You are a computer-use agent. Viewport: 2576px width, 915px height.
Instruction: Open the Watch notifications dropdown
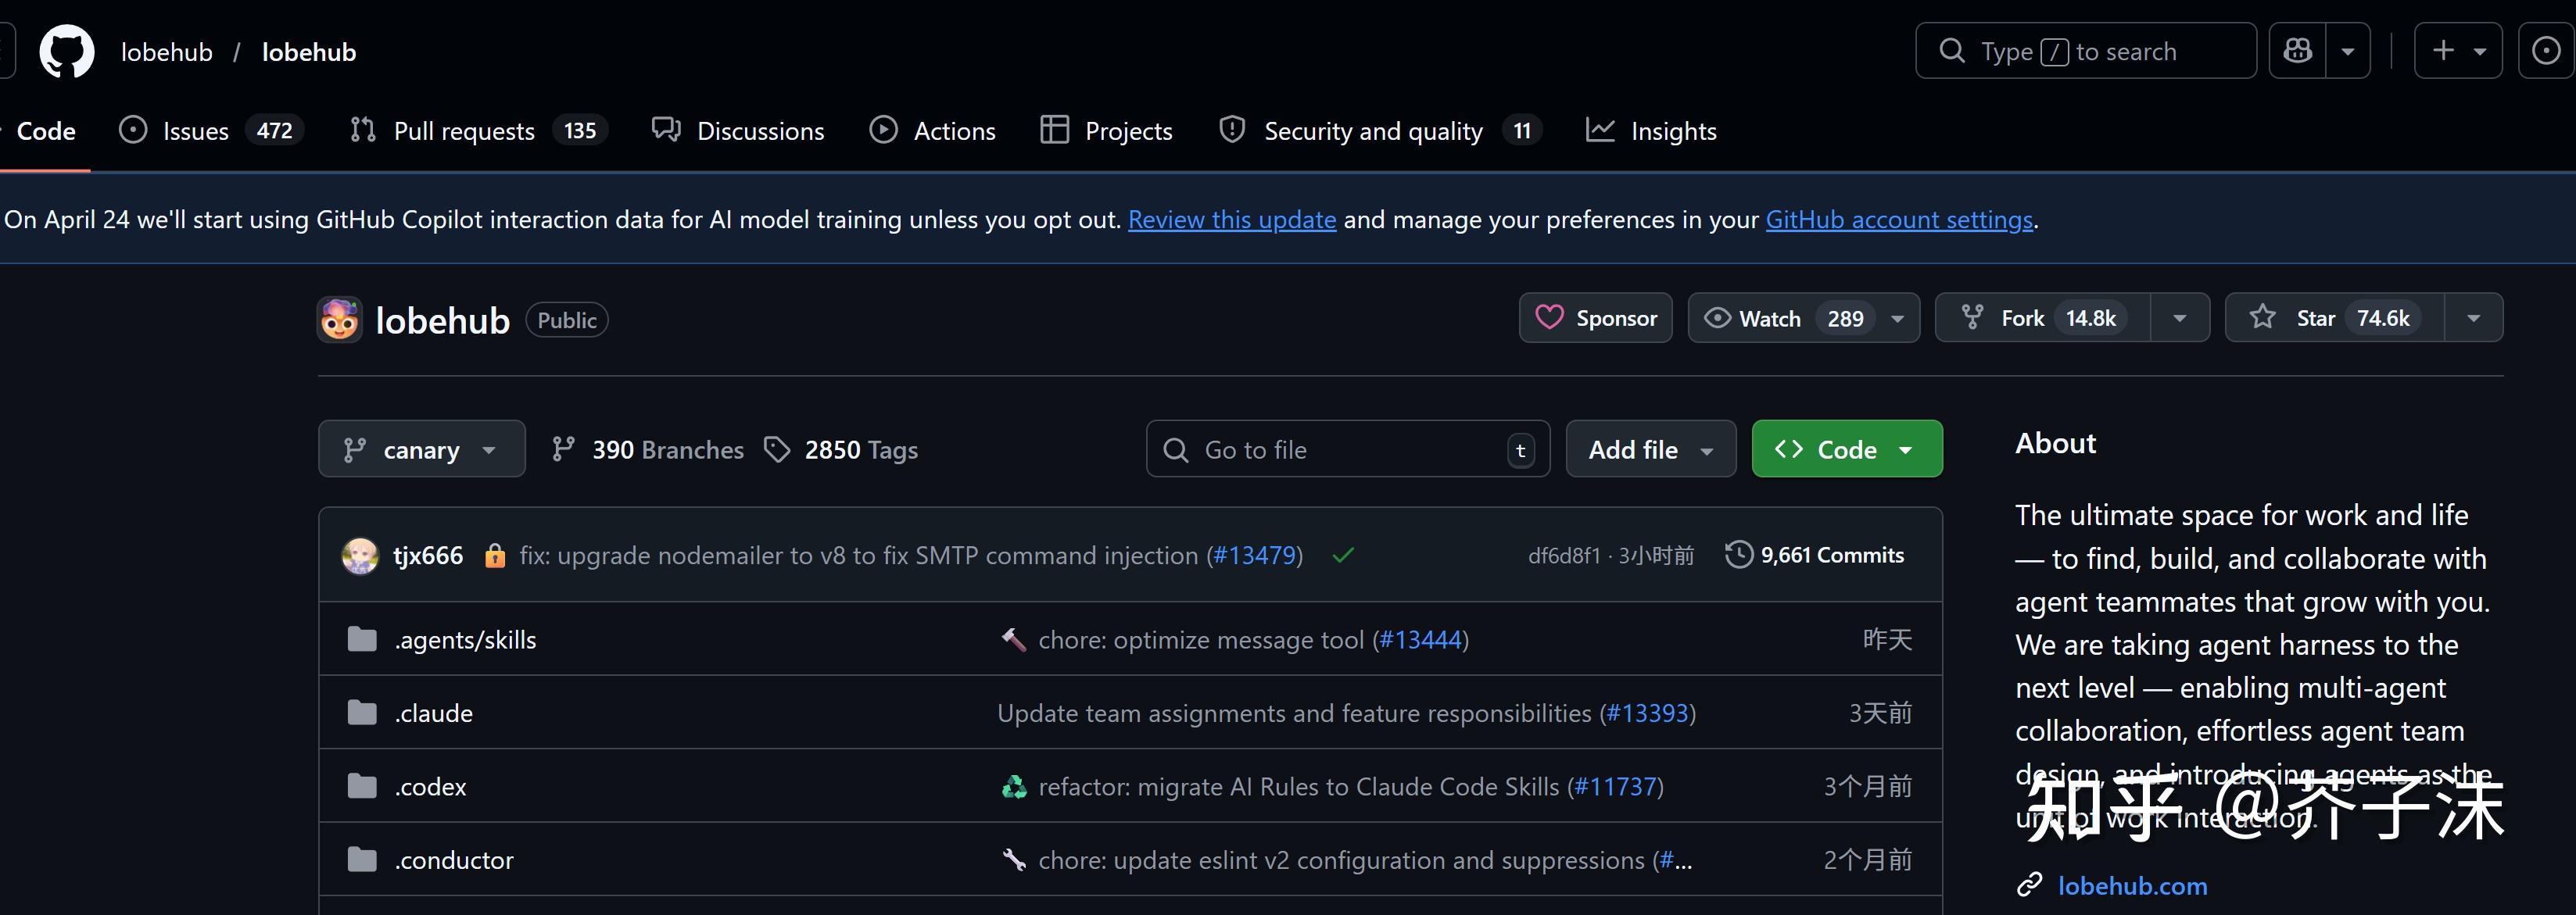(1803, 318)
